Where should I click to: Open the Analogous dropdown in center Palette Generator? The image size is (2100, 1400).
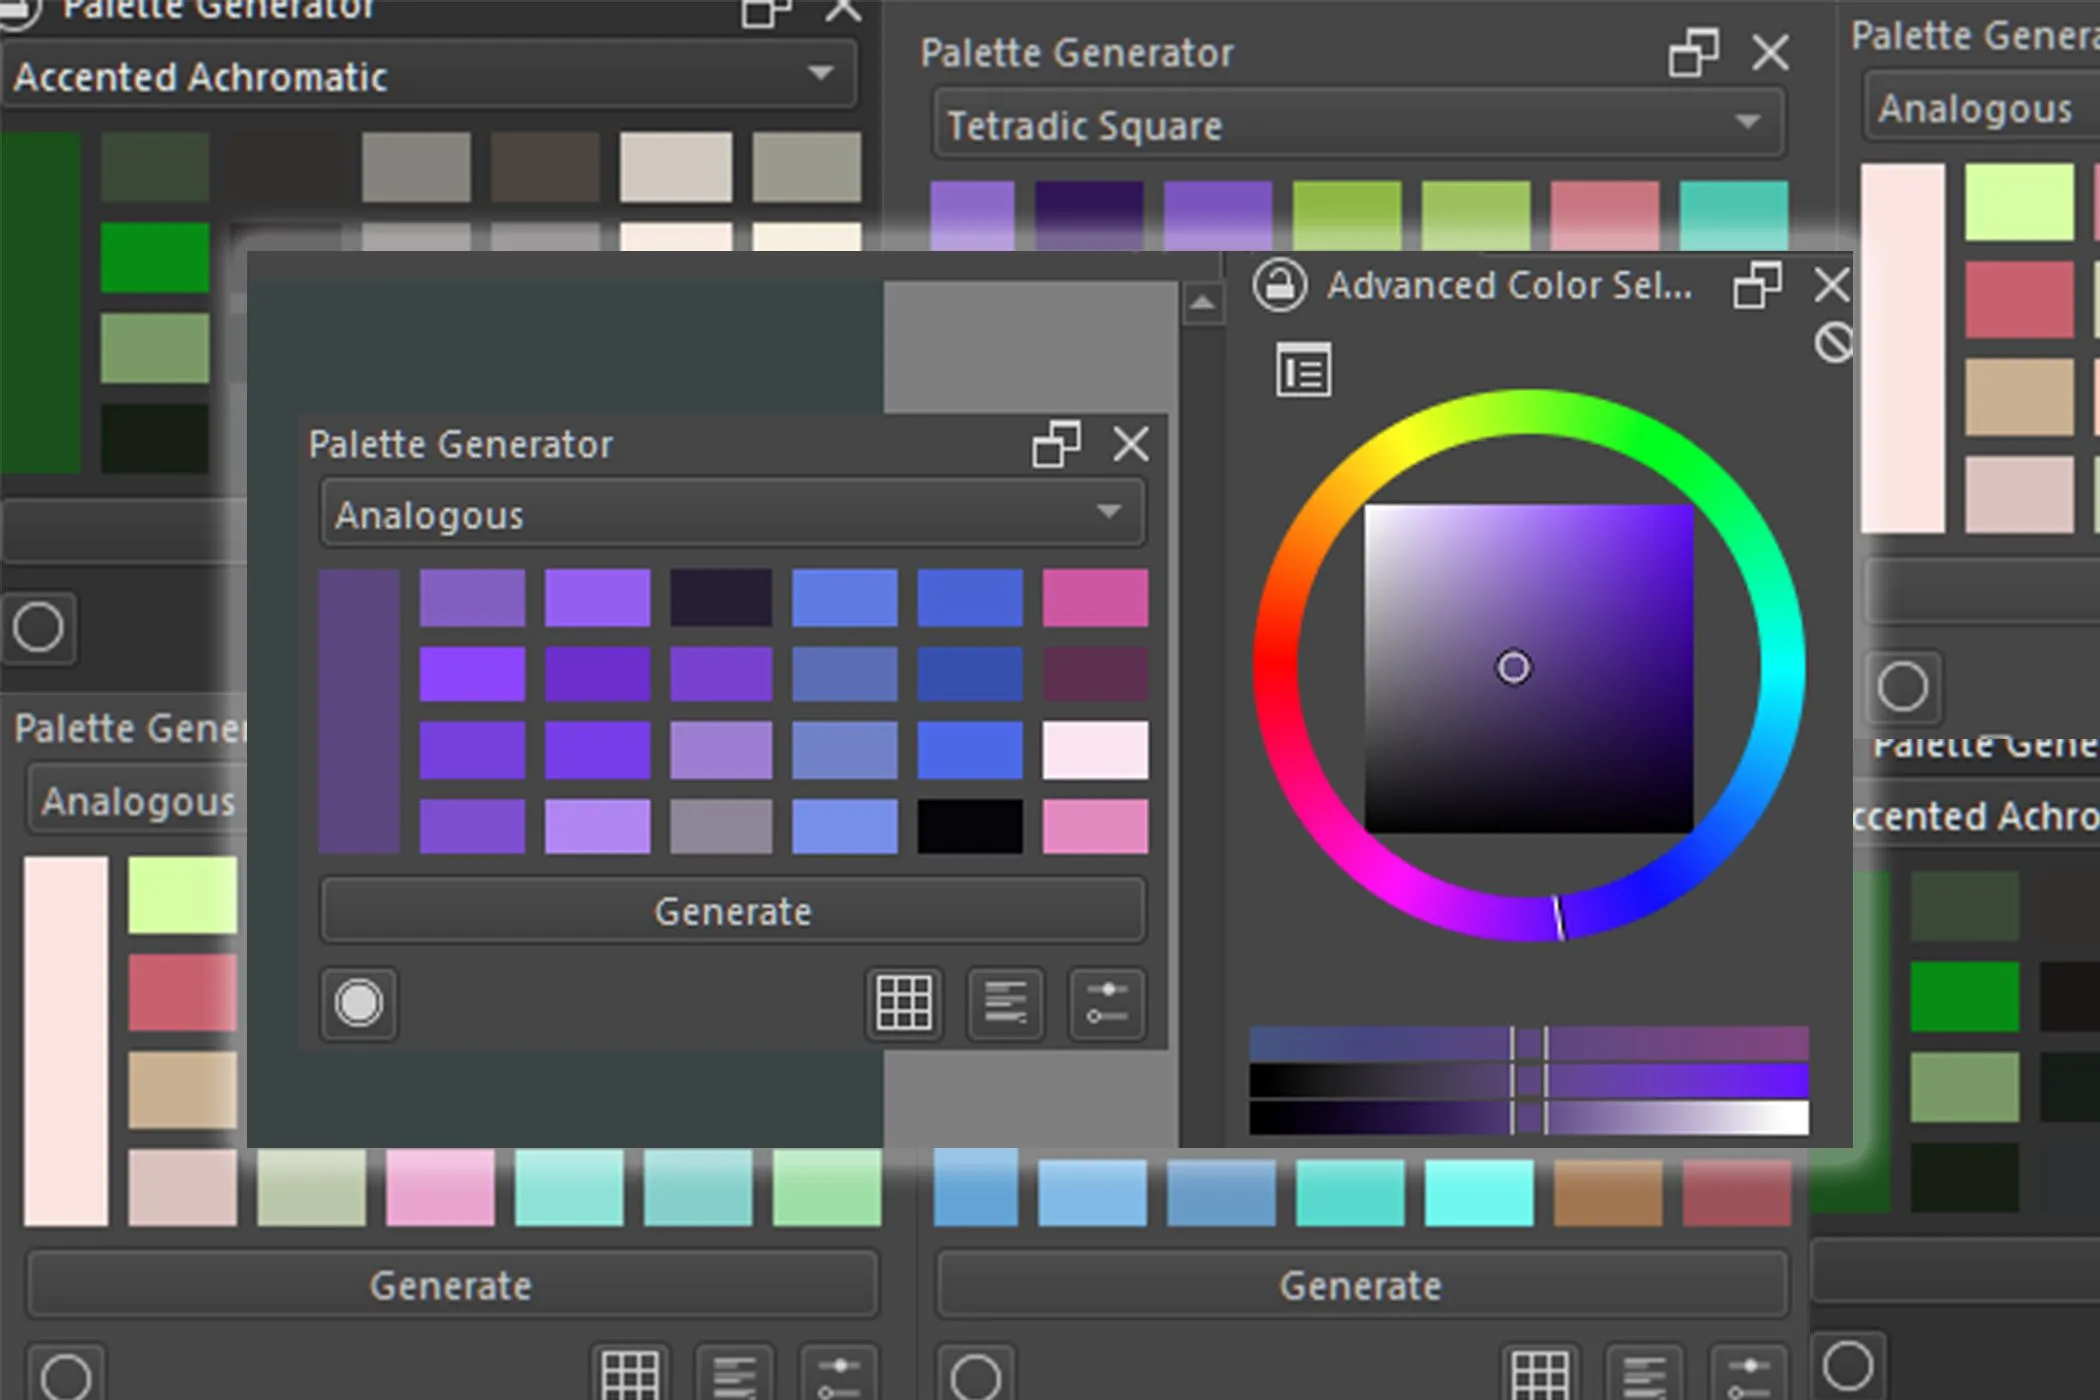pyautogui.click(x=732, y=514)
